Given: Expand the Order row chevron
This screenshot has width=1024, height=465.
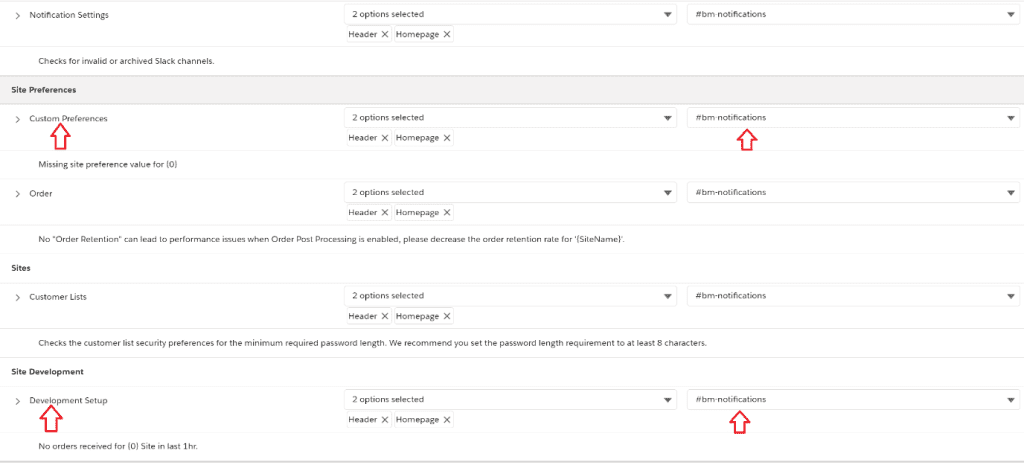Looking at the screenshot, I should click(x=18, y=193).
